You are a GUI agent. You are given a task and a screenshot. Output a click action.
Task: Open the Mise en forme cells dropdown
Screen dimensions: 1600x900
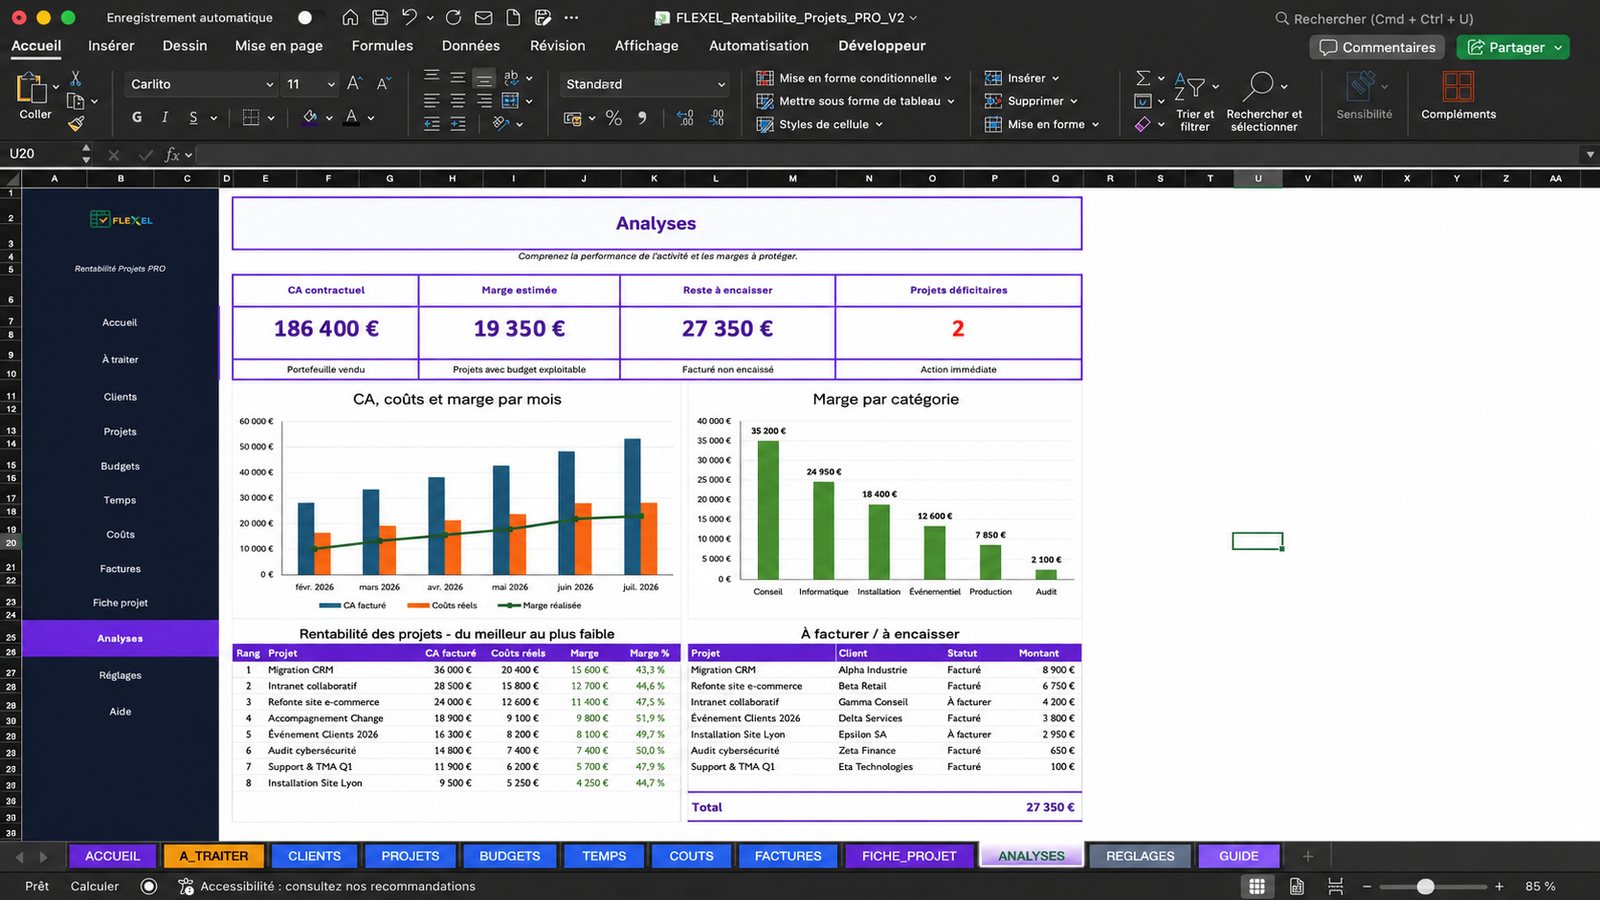(1042, 124)
